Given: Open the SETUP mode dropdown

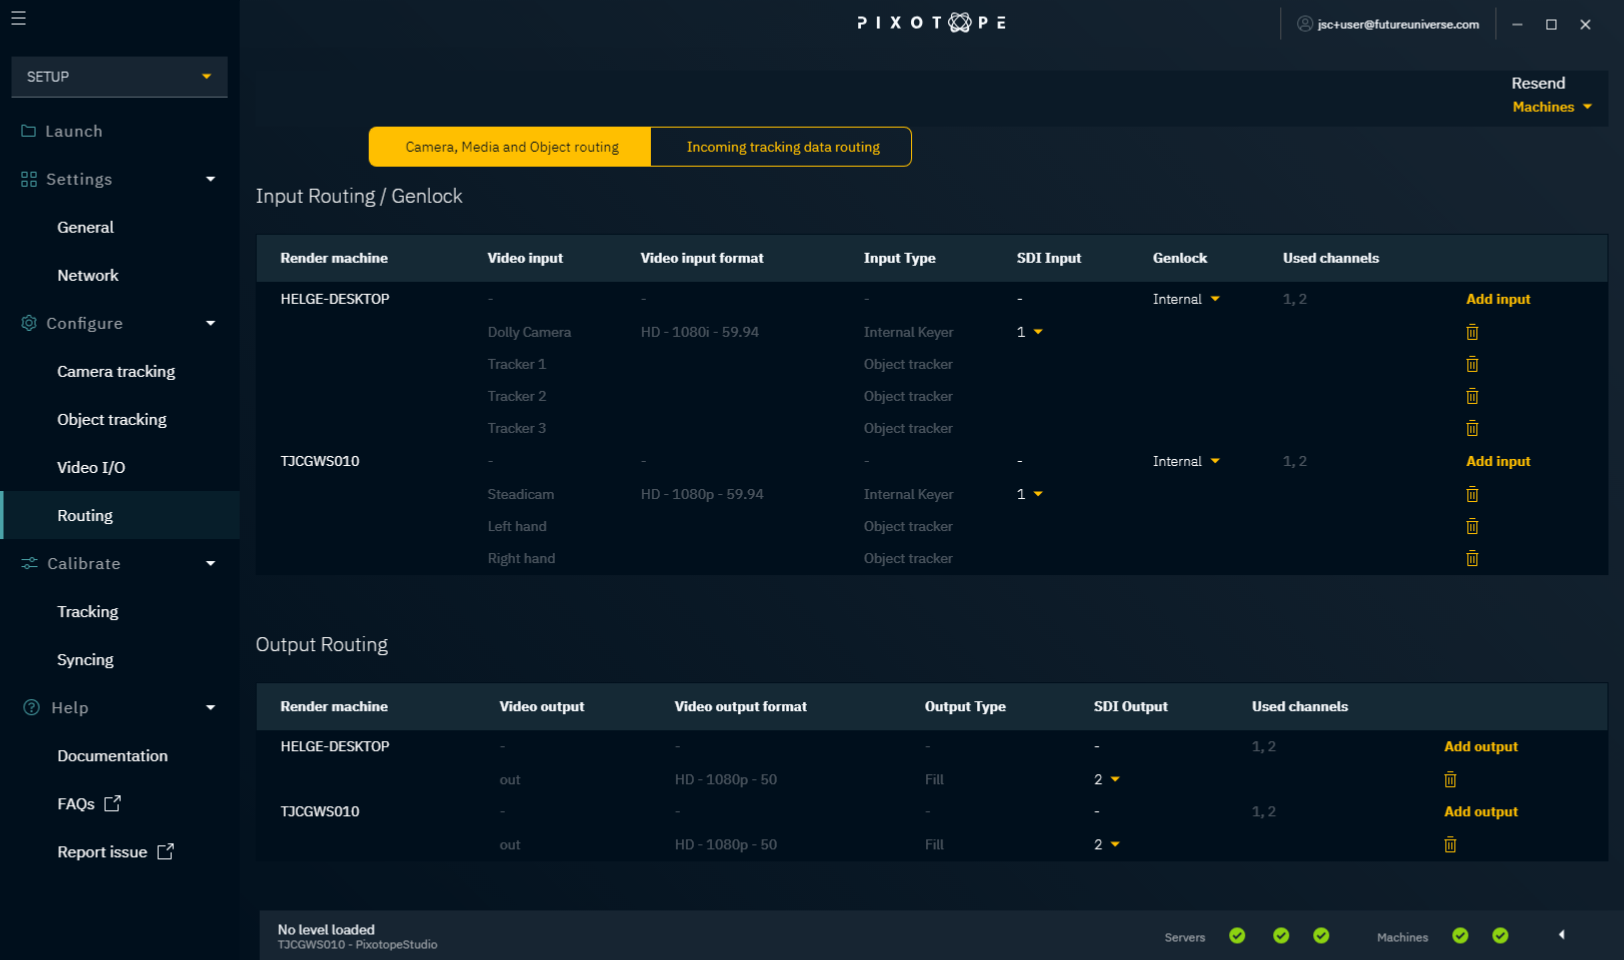Looking at the screenshot, I should point(119,77).
